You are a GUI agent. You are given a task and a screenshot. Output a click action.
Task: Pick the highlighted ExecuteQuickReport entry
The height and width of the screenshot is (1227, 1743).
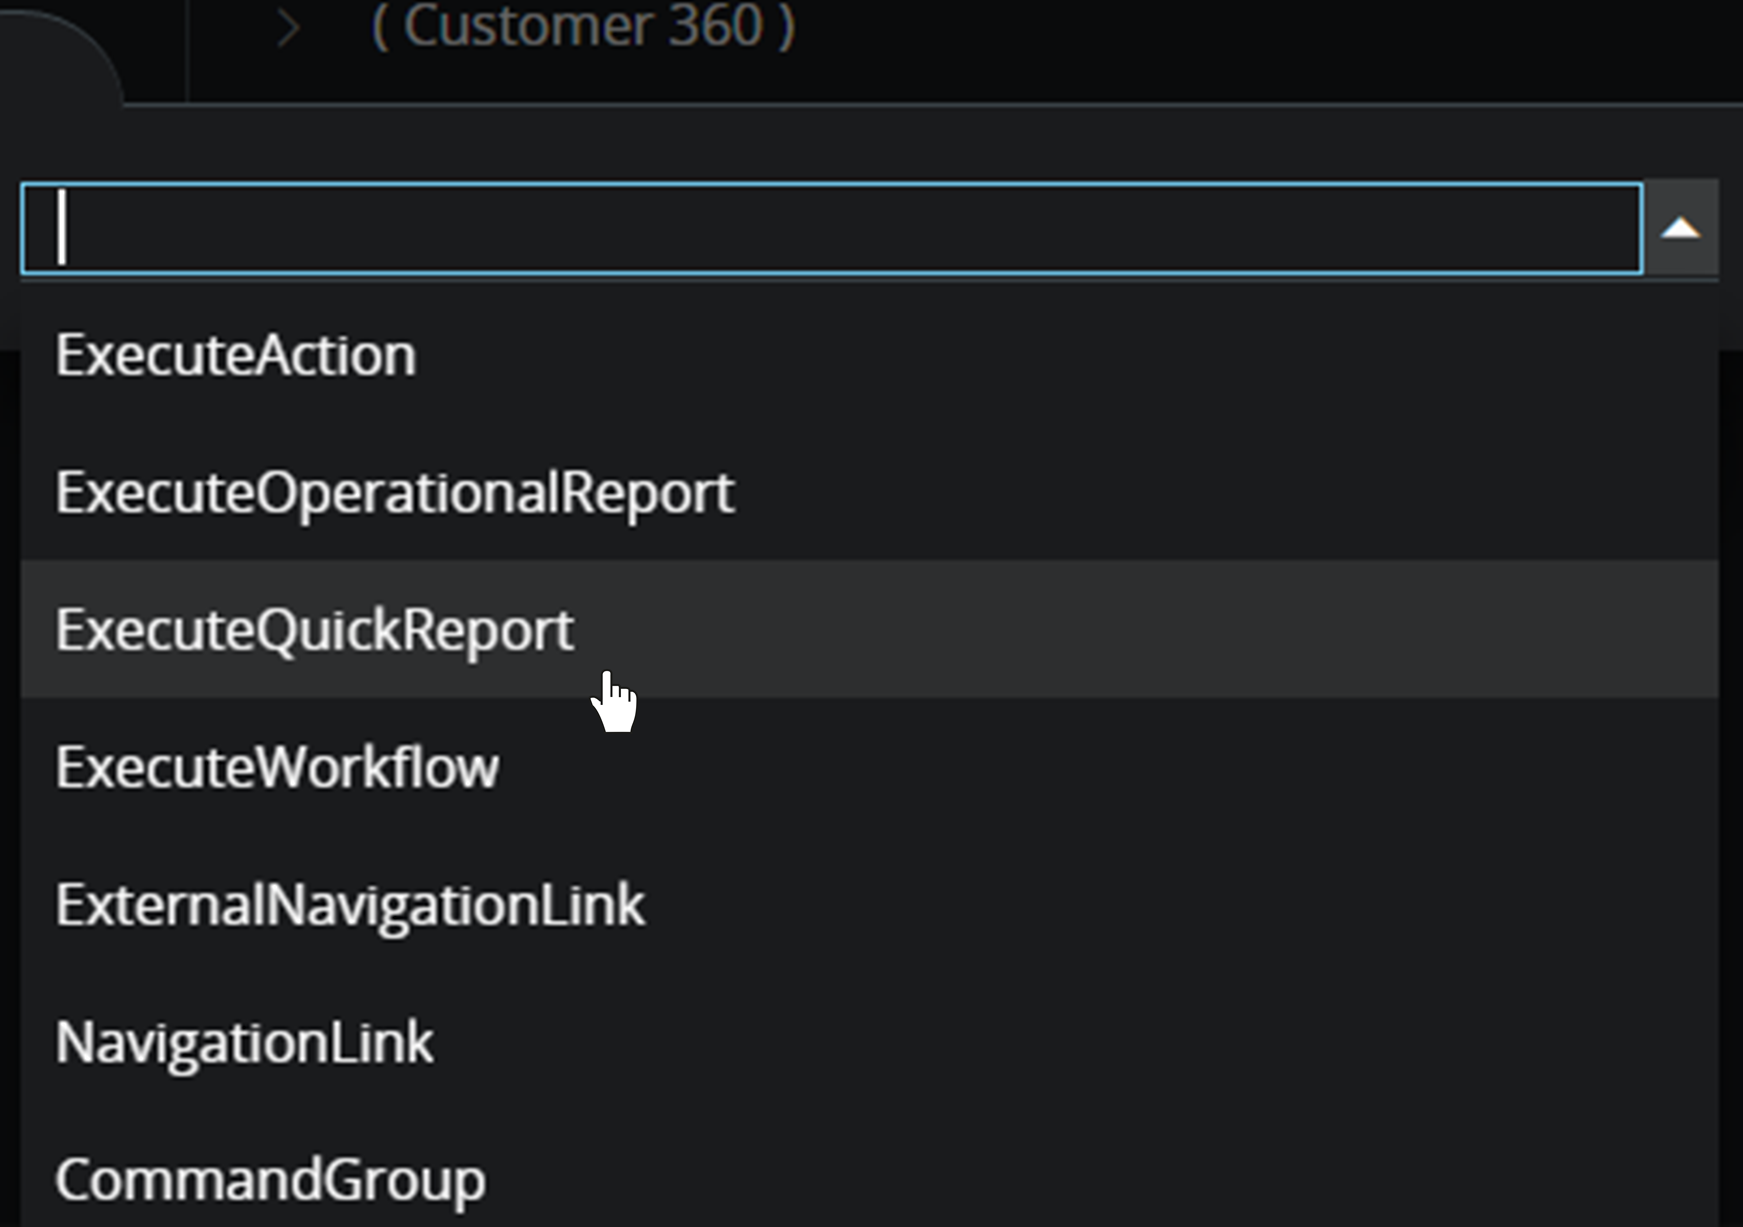pos(315,629)
